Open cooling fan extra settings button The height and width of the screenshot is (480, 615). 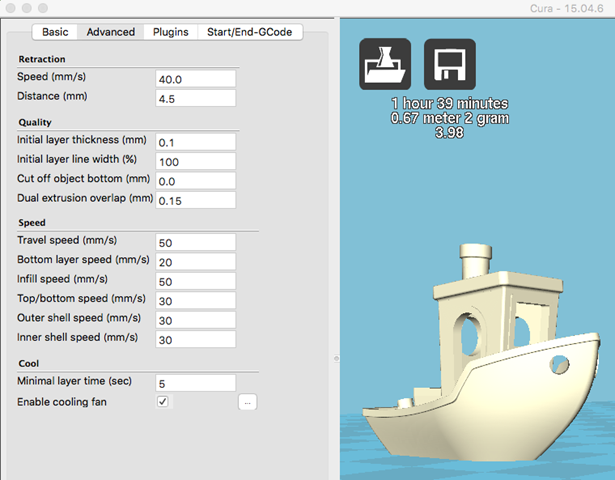248,402
